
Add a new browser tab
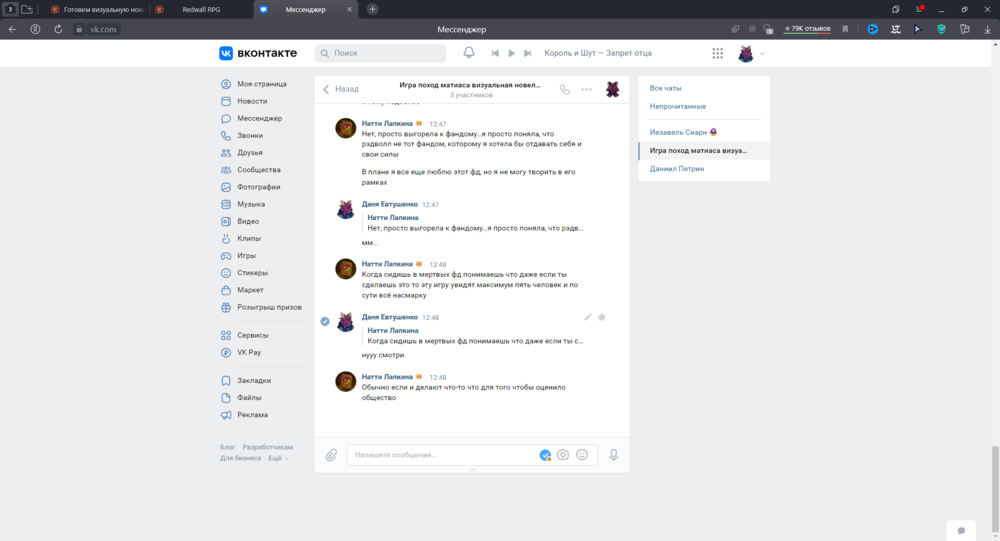tap(372, 10)
